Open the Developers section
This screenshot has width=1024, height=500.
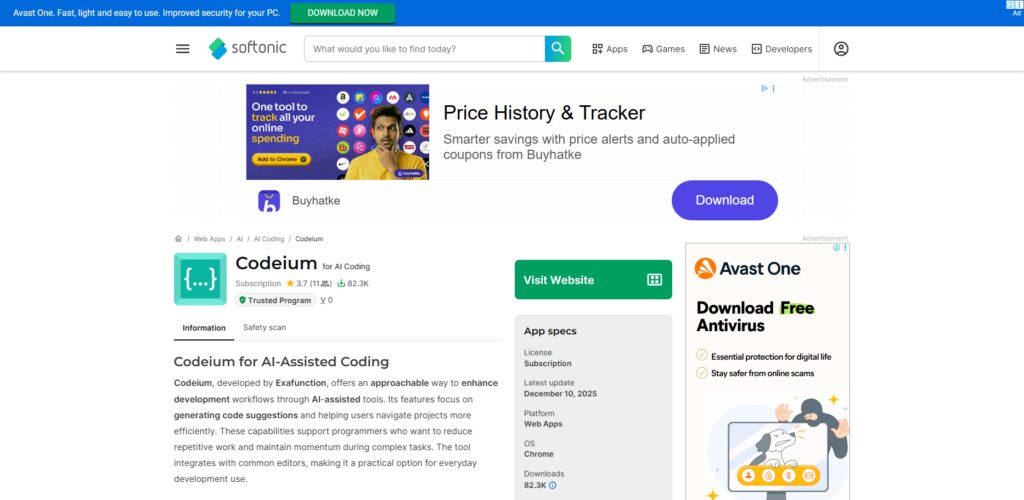coord(782,49)
